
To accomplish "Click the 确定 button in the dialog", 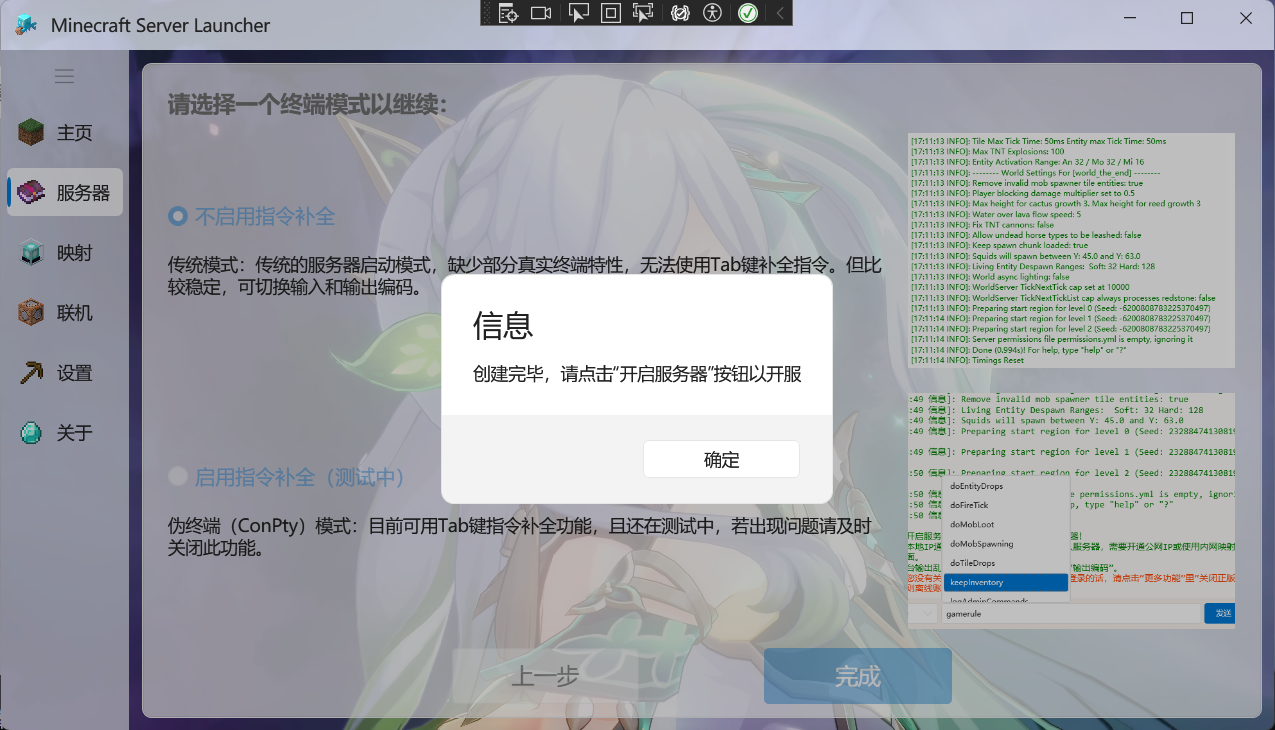I will coord(721,459).
